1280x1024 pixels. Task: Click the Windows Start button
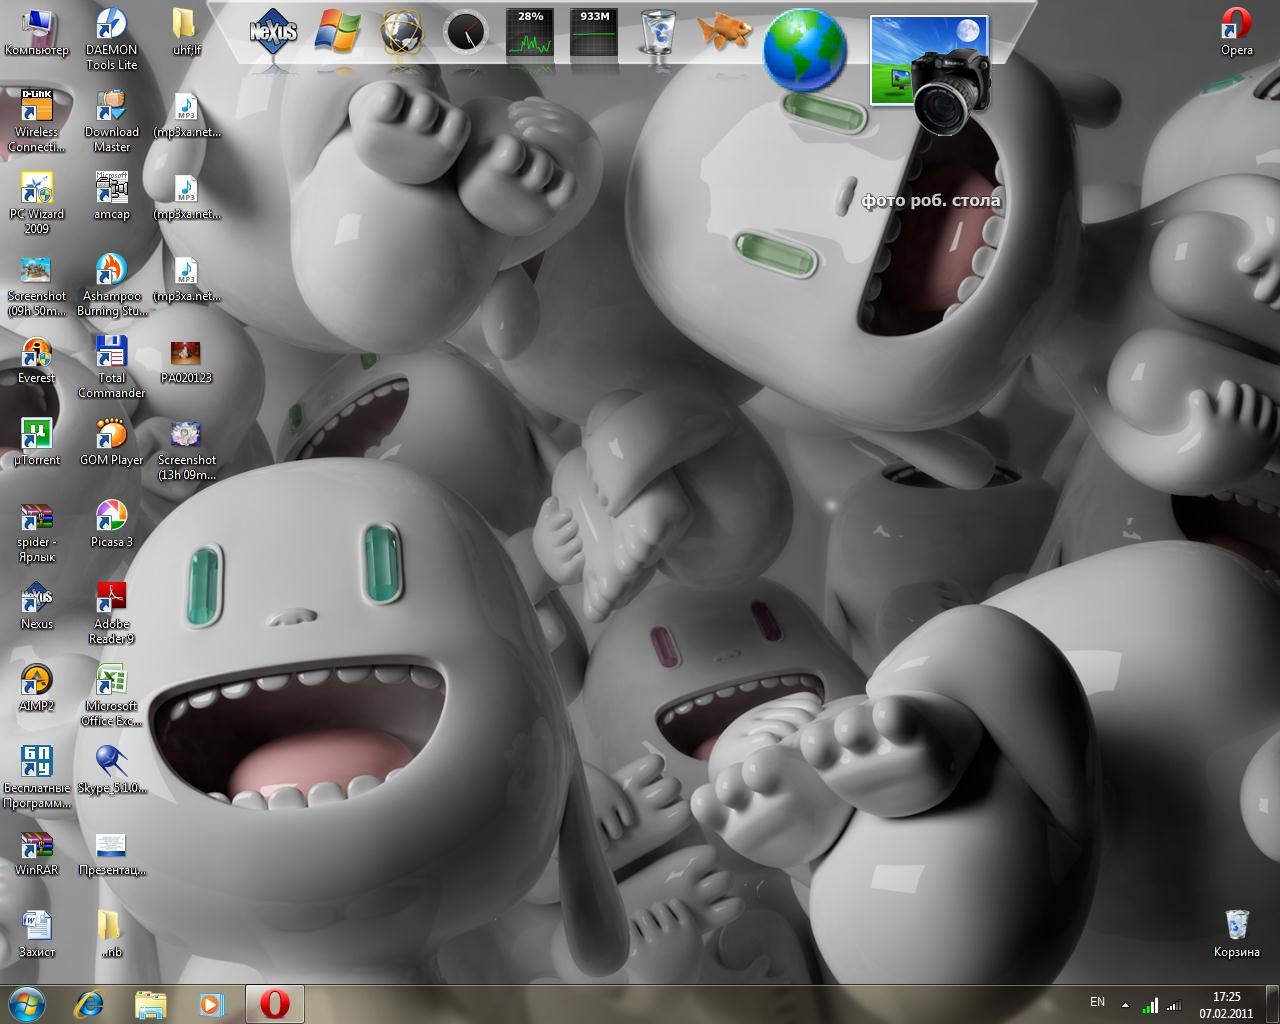(27, 1003)
